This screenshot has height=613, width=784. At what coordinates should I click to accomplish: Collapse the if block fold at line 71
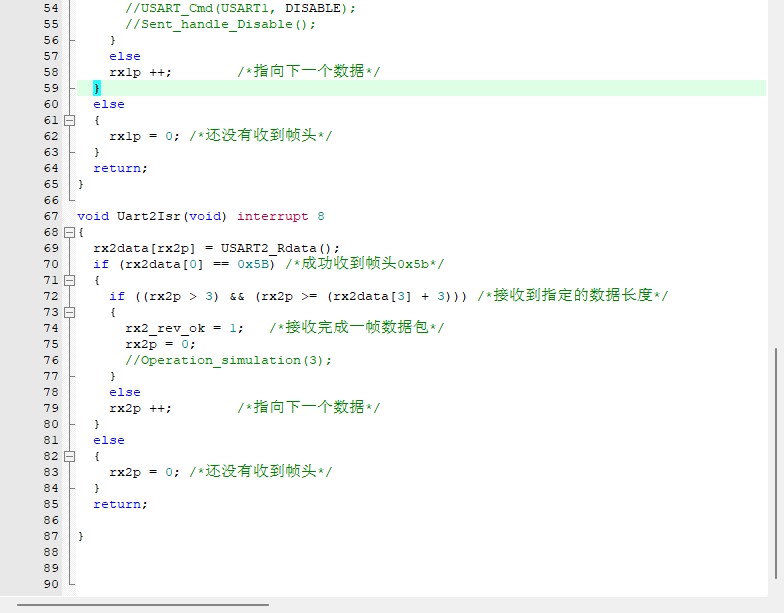(70, 280)
